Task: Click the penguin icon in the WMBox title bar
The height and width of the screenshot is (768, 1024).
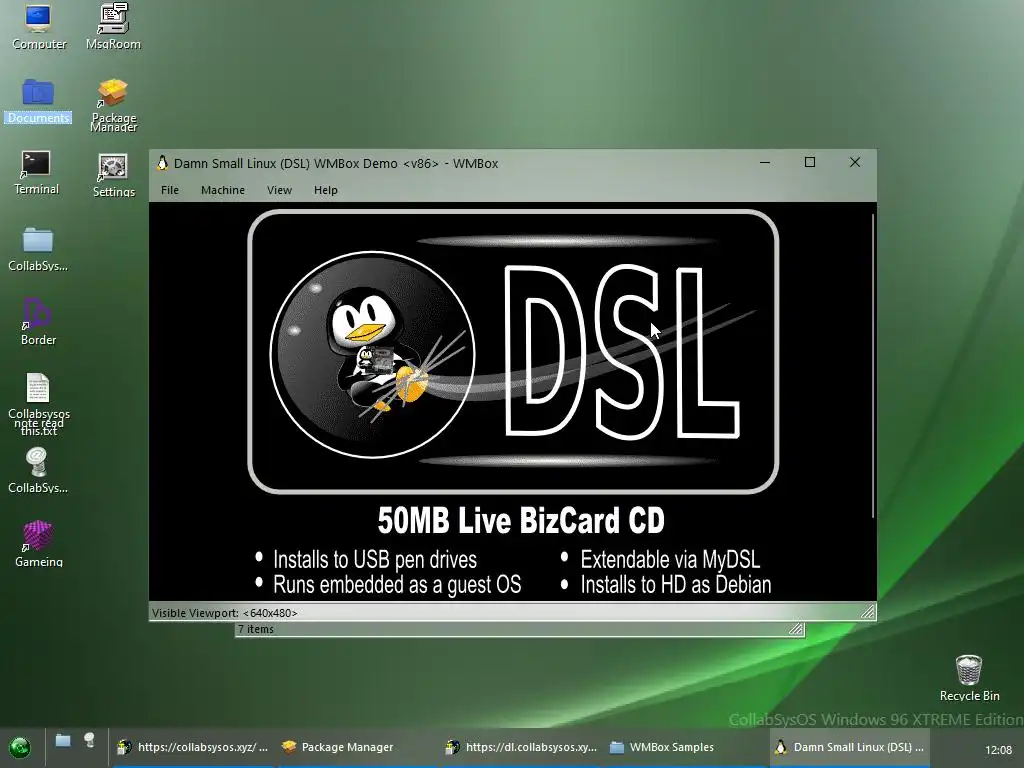Action: click(x=163, y=163)
